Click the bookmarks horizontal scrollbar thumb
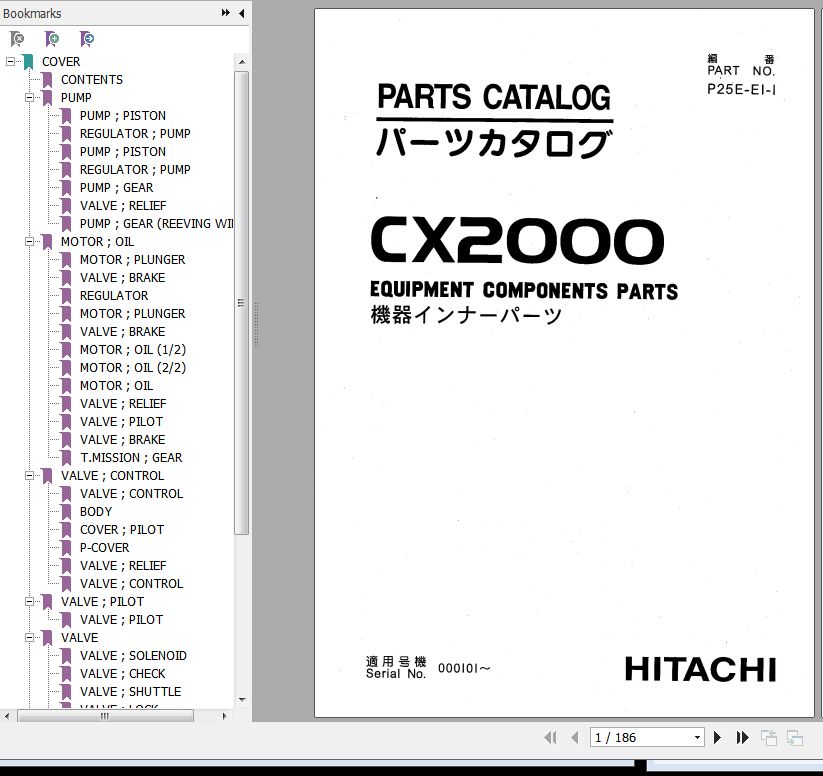This screenshot has width=823, height=776. coord(105,716)
